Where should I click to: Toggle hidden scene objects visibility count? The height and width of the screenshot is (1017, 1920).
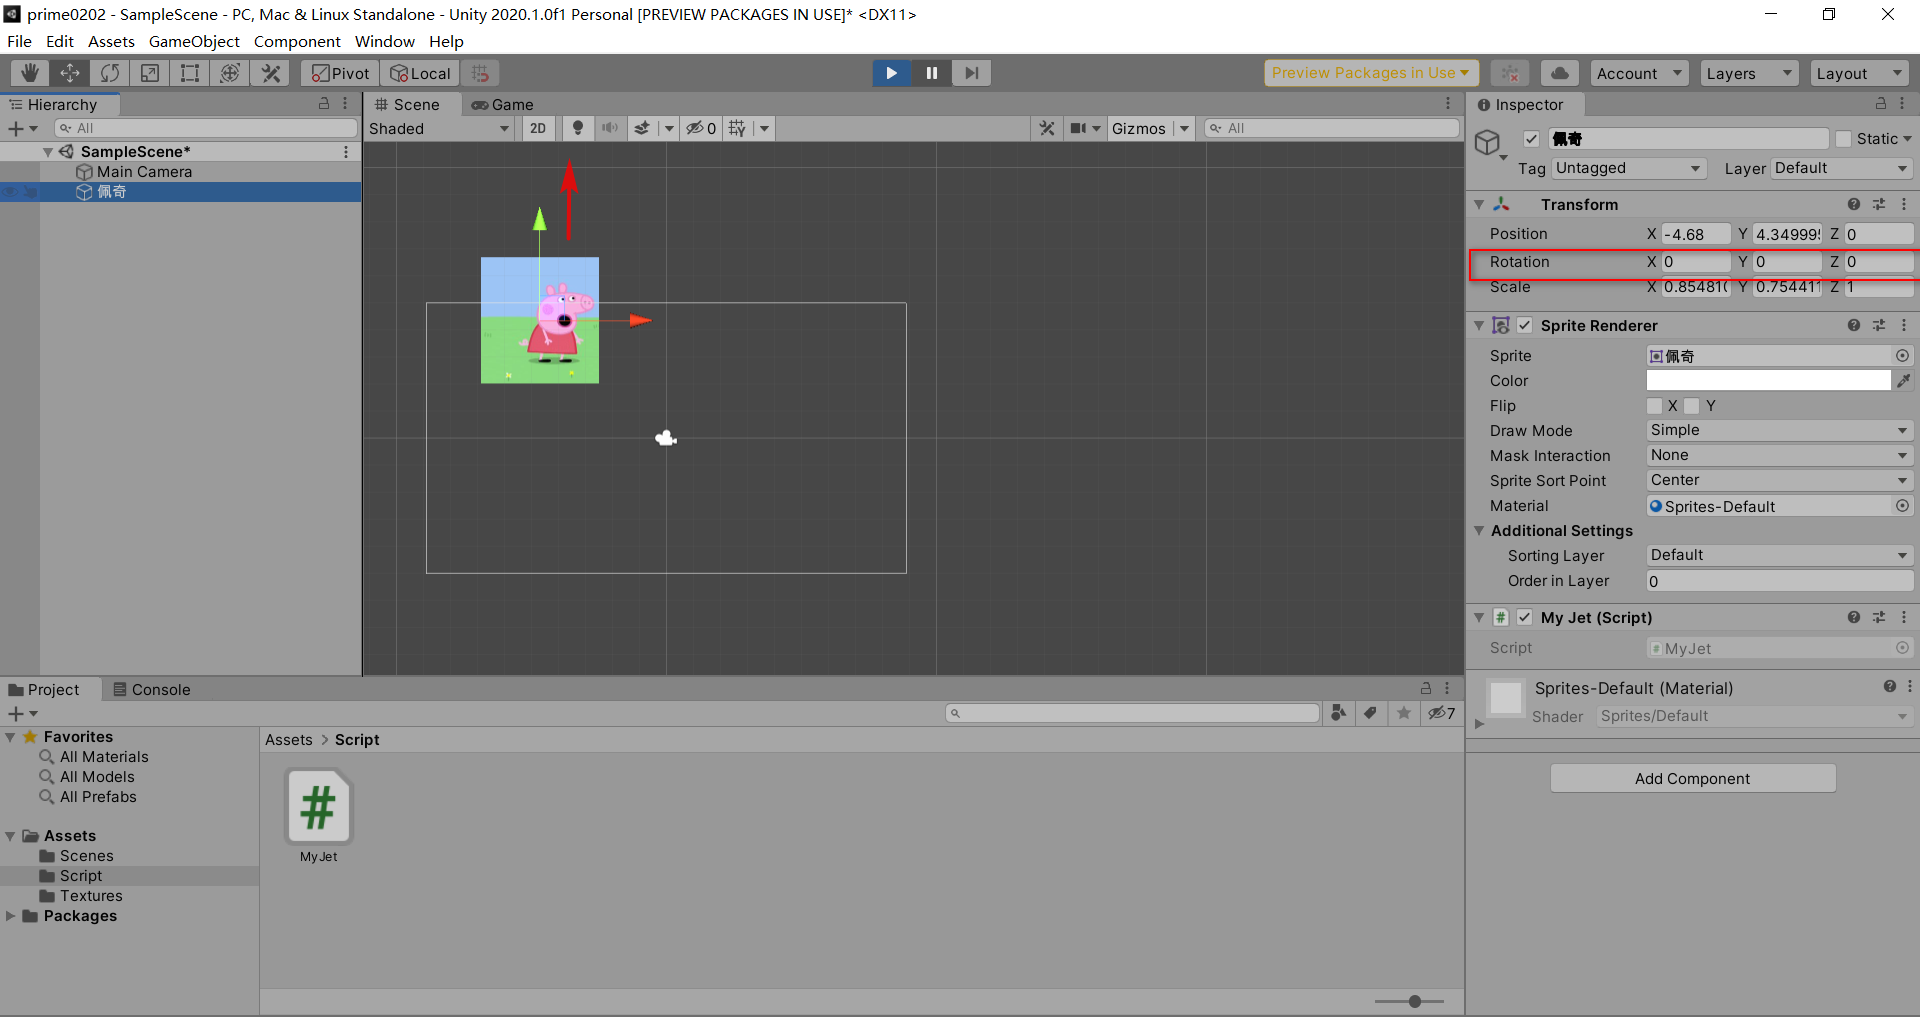click(701, 128)
